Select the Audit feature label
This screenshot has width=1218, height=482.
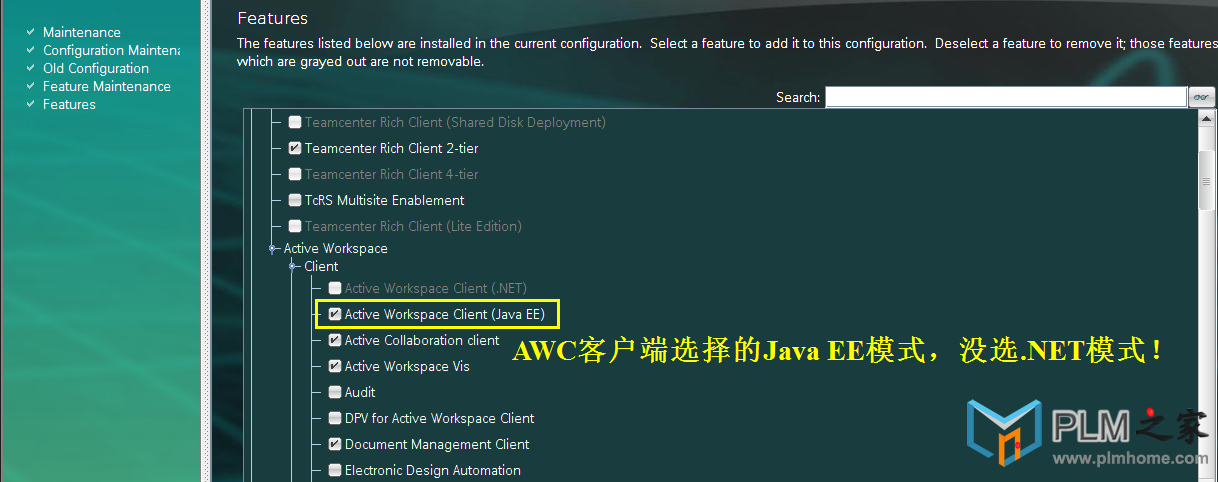360,392
